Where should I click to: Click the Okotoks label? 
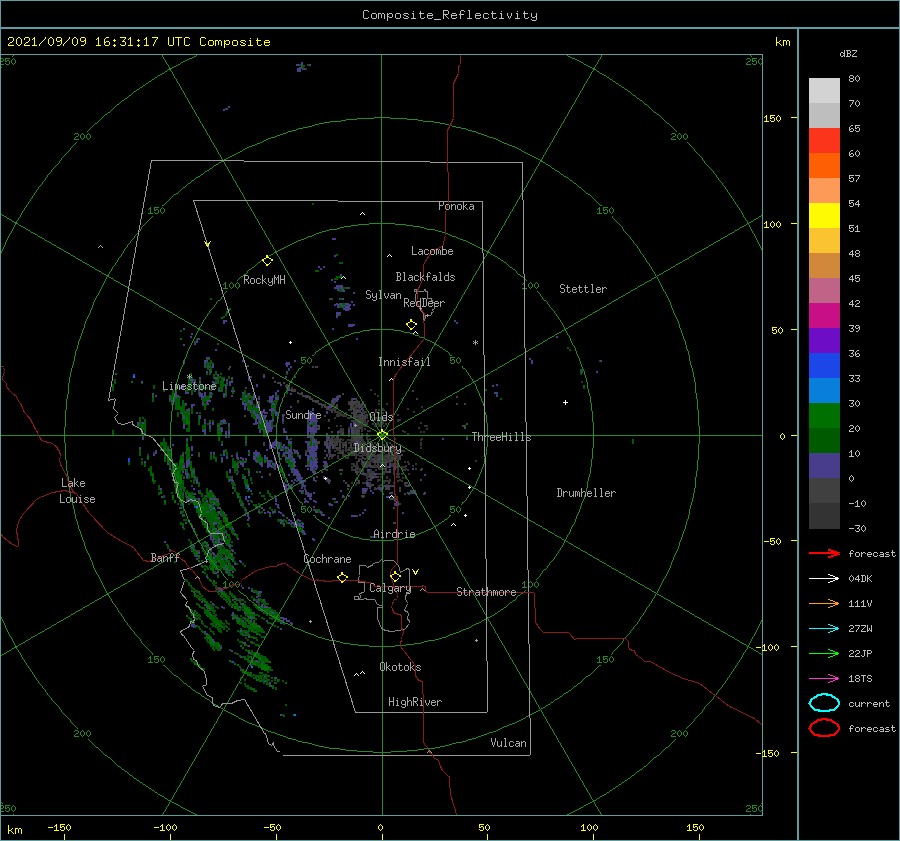click(400, 667)
